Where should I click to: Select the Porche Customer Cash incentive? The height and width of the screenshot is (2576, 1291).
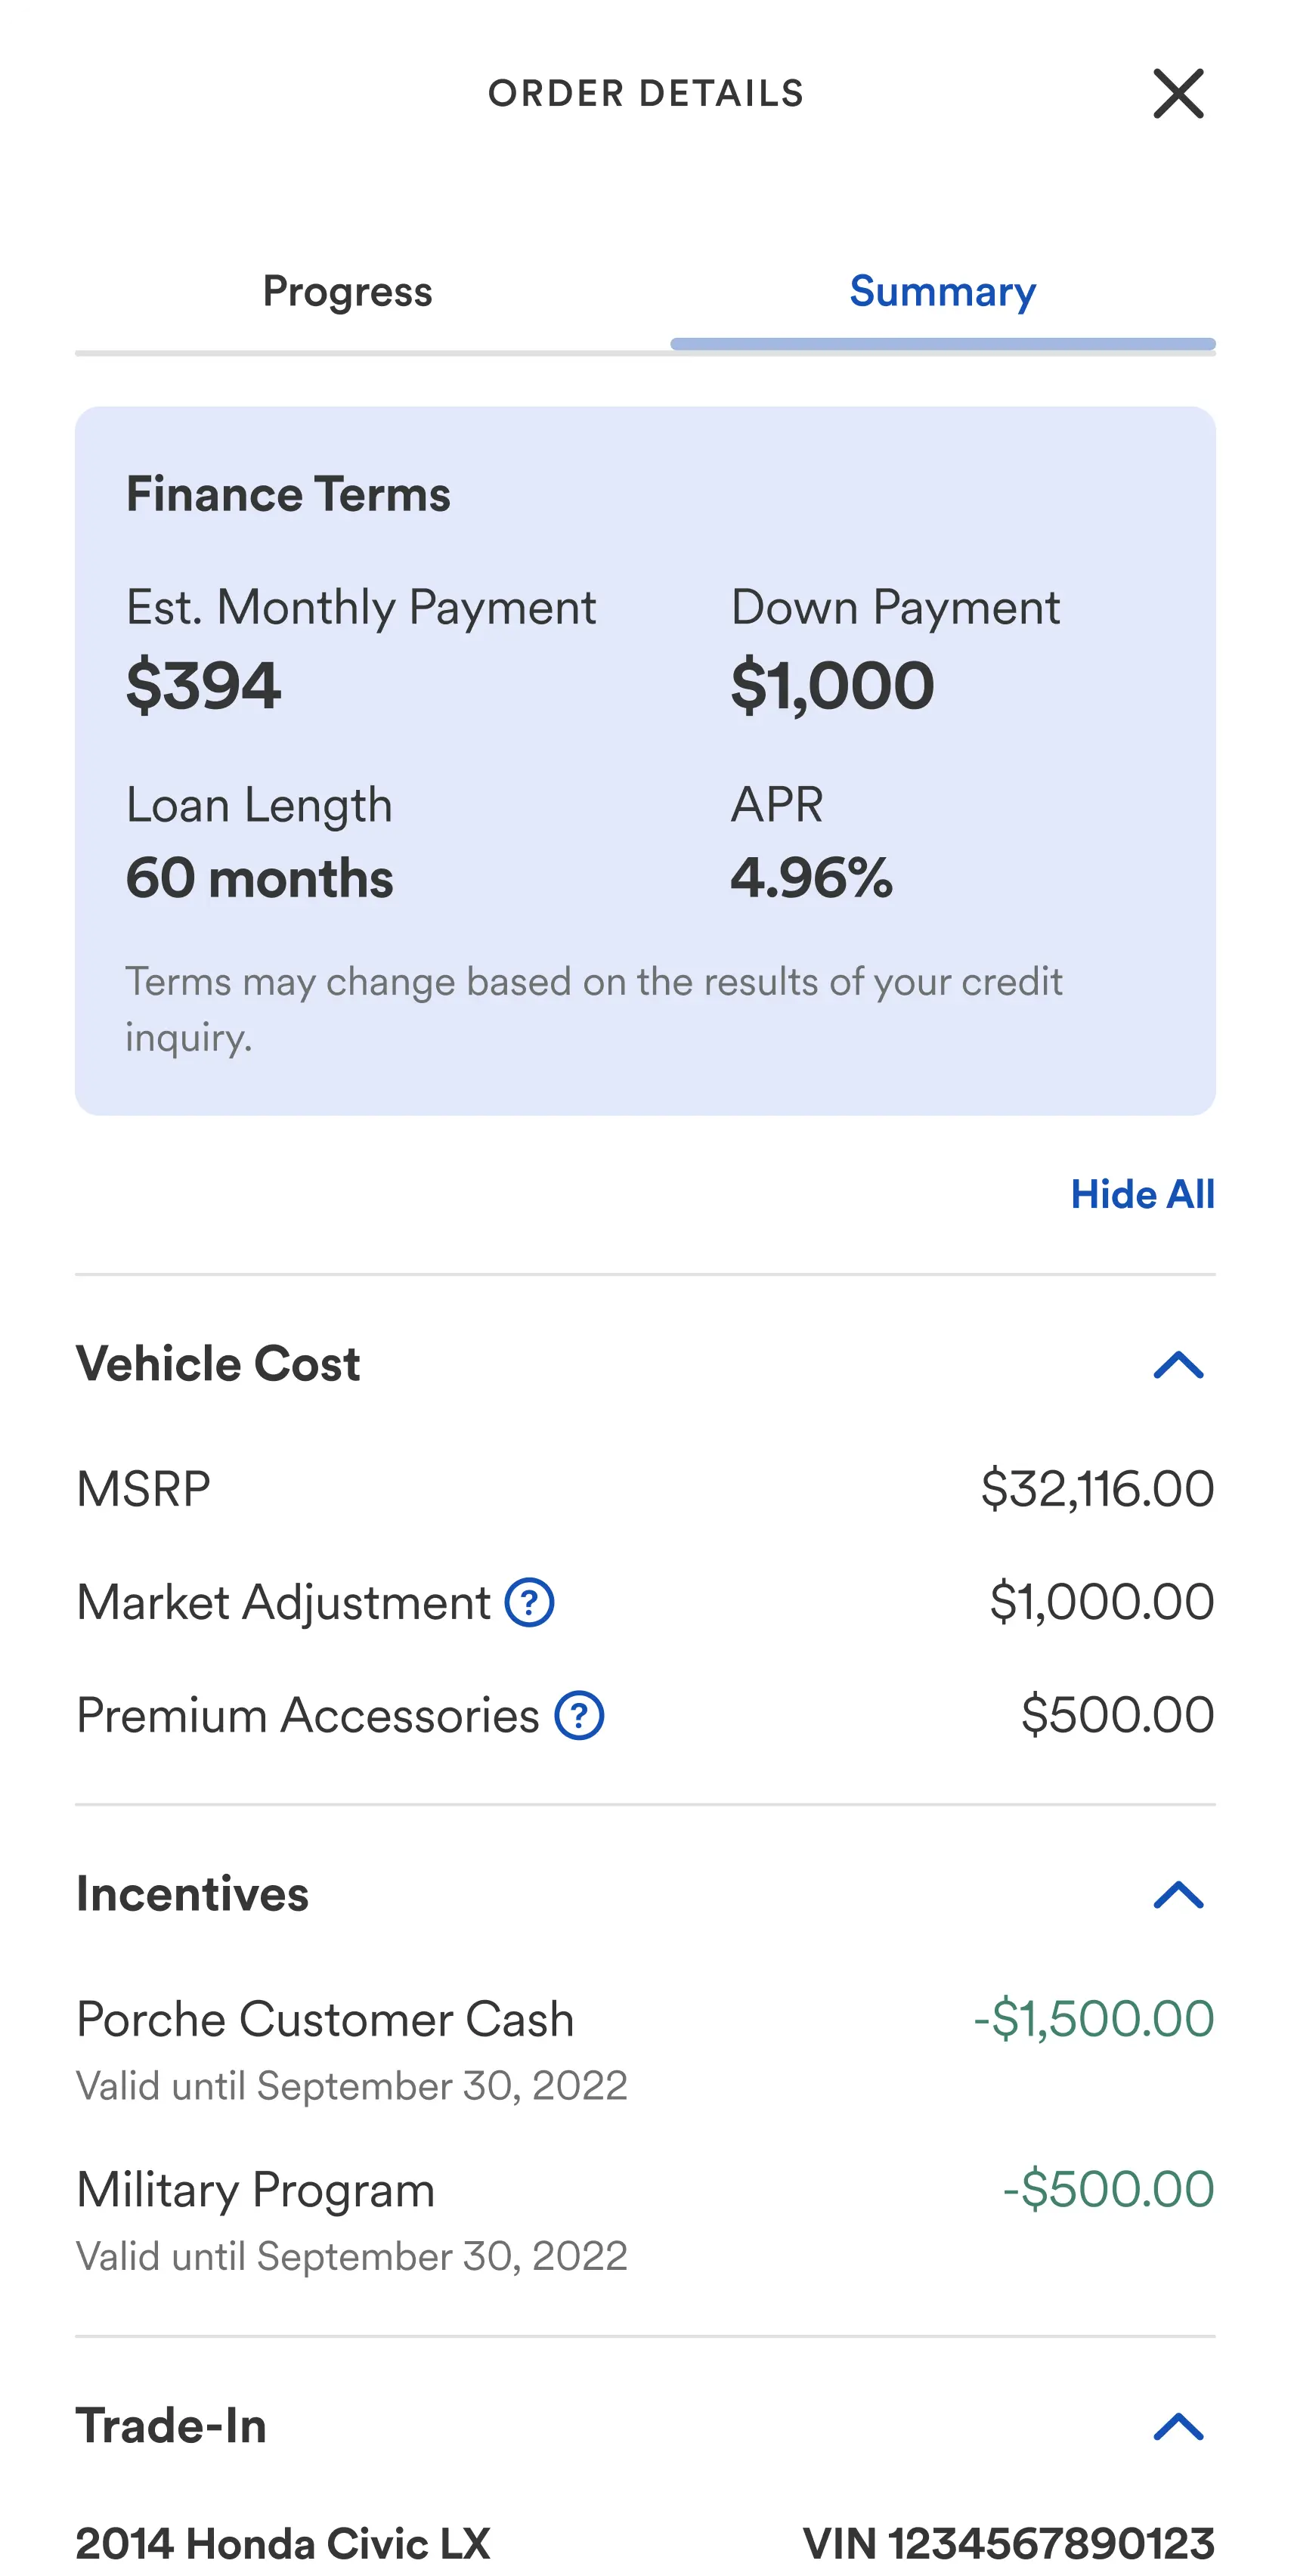(x=325, y=2019)
